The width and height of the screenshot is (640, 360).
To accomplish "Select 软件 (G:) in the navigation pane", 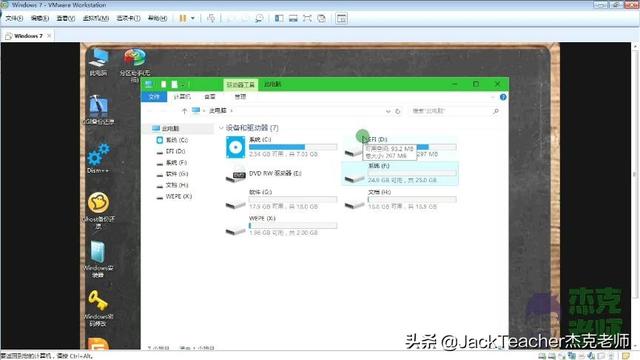I will (x=177, y=174).
